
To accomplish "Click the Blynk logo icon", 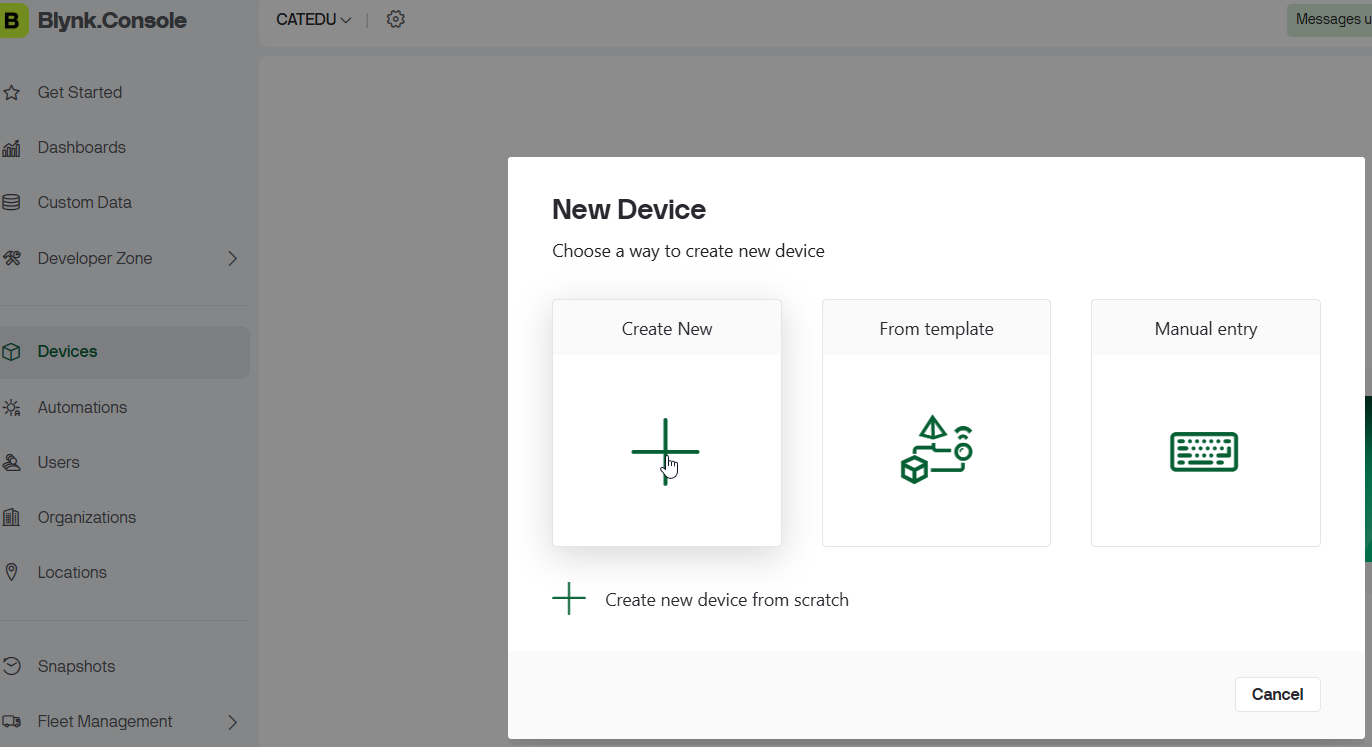I will pos(13,20).
